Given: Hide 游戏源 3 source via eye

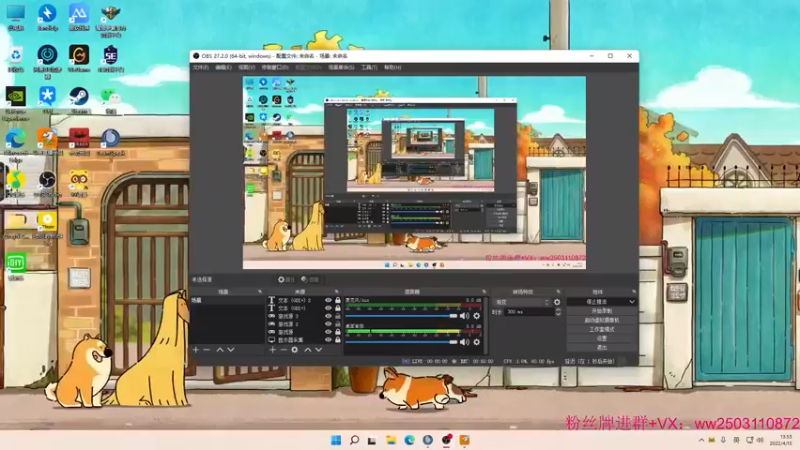Looking at the screenshot, I should [328, 316].
